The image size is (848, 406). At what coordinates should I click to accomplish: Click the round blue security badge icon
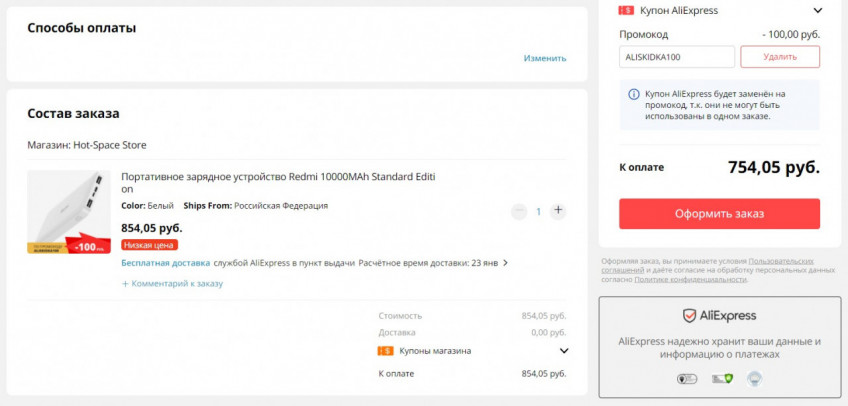(754, 379)
